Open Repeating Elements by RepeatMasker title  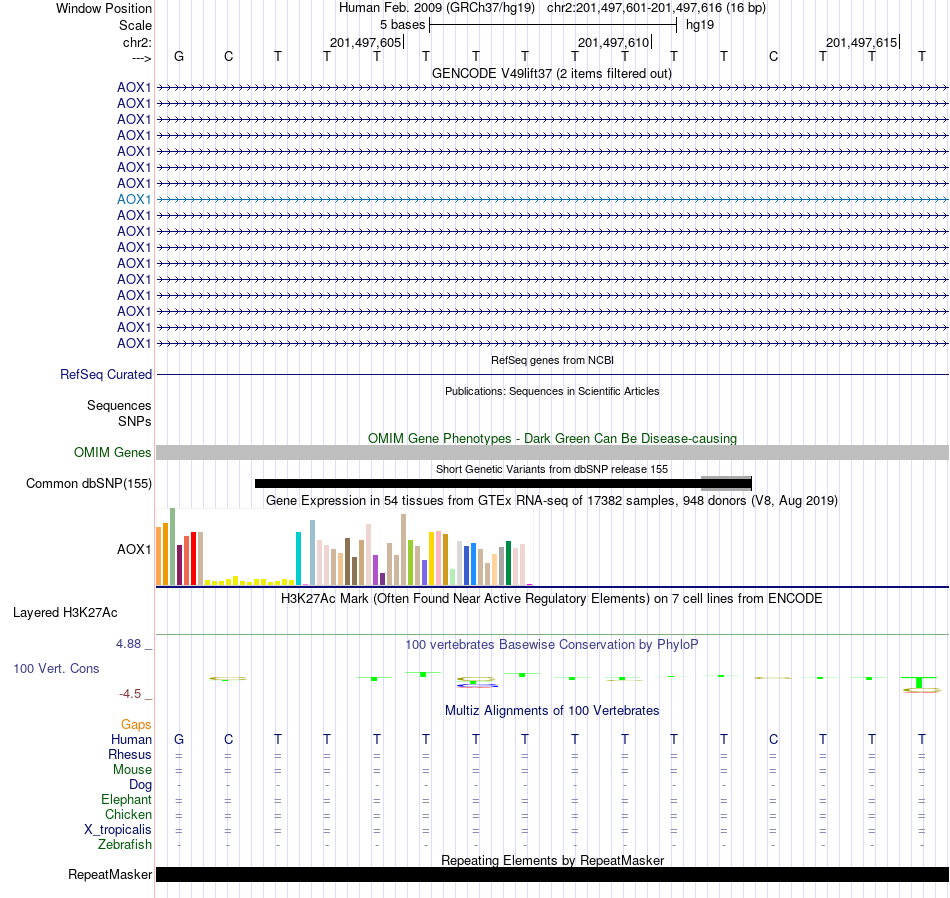[x=553, y=860]
